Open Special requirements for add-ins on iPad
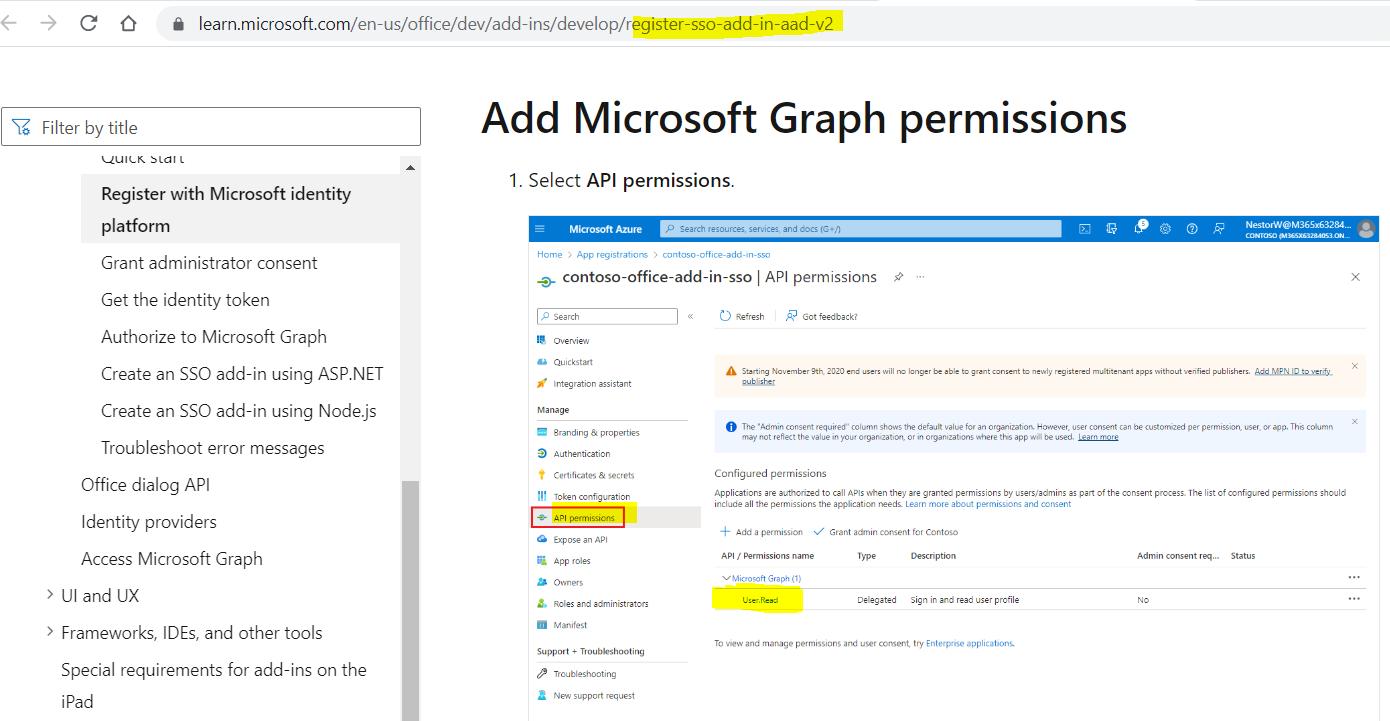1390x721 pixels. [x=214, y=685]
